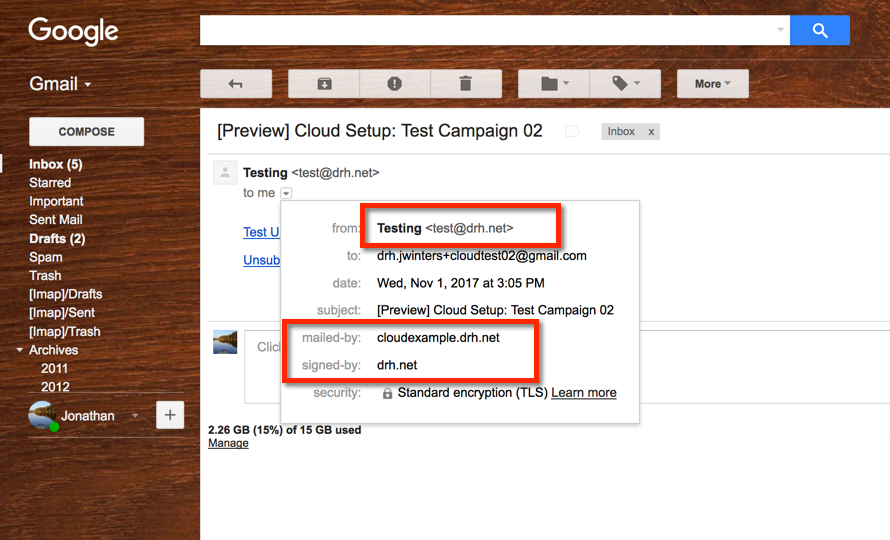Remove the Inbox label with x

[651, 132]
